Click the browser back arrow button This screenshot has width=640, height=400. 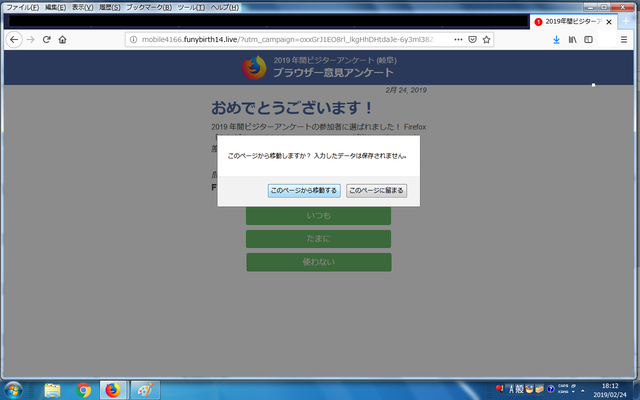click(x=14, y=39)
